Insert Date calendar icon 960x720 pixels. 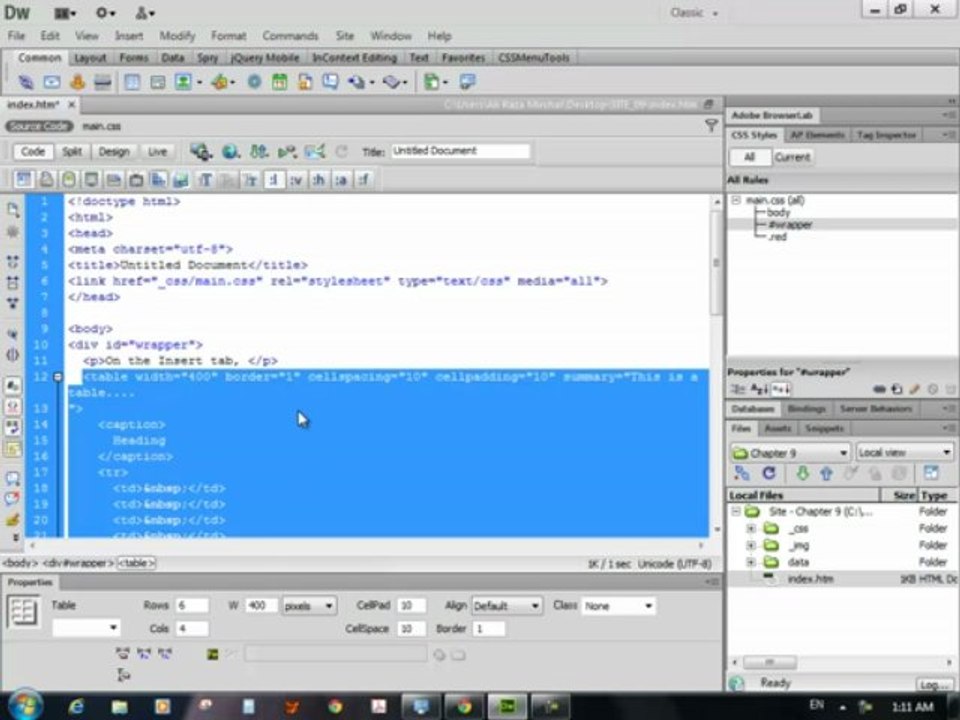pyautogui.click(x=279, y=81)
